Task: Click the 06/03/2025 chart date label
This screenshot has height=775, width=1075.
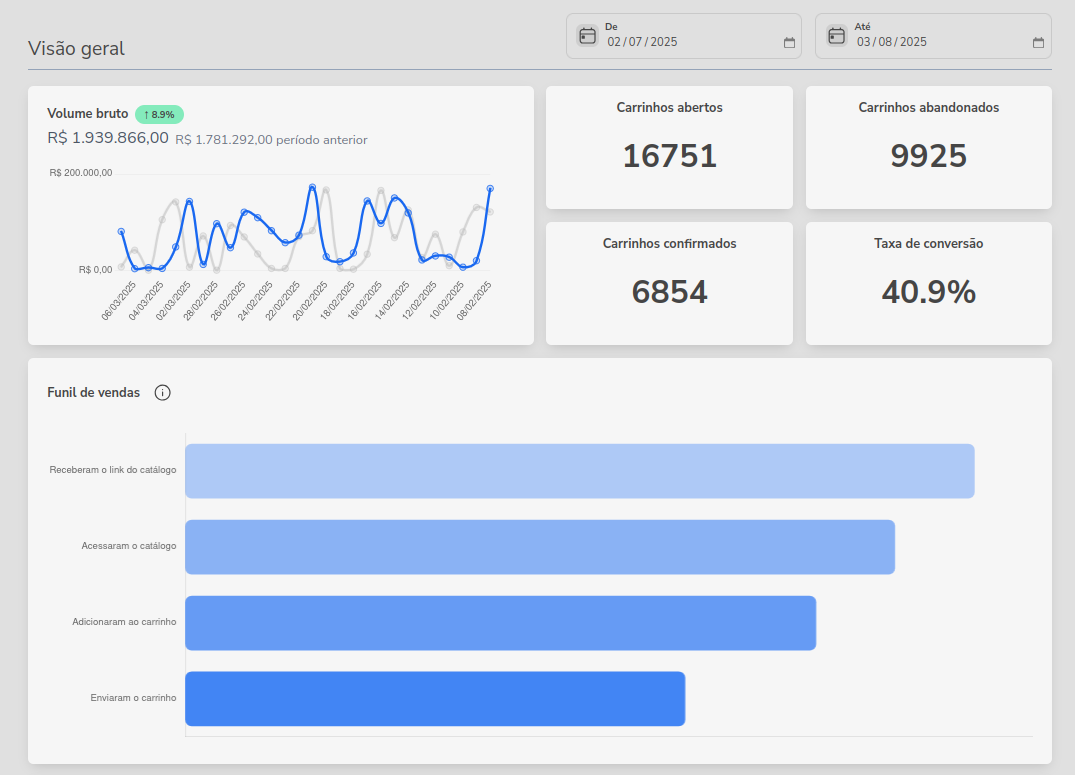Action: pyautogui.click(x=119, y=300)
